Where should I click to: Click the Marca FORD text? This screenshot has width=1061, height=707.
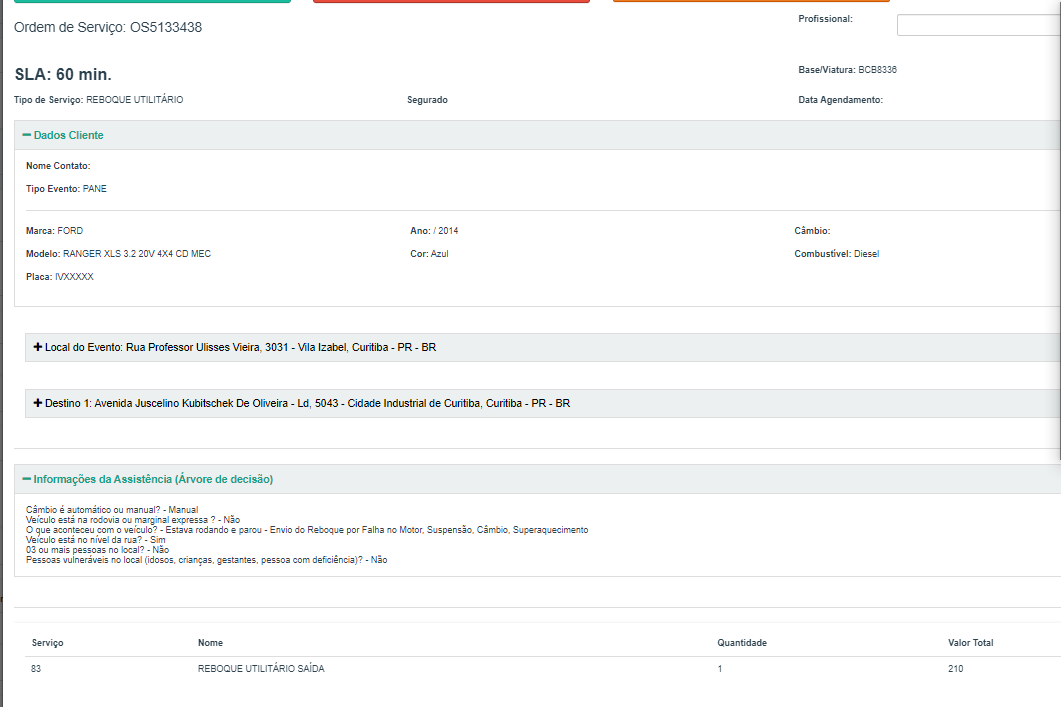tap(54, 231)
